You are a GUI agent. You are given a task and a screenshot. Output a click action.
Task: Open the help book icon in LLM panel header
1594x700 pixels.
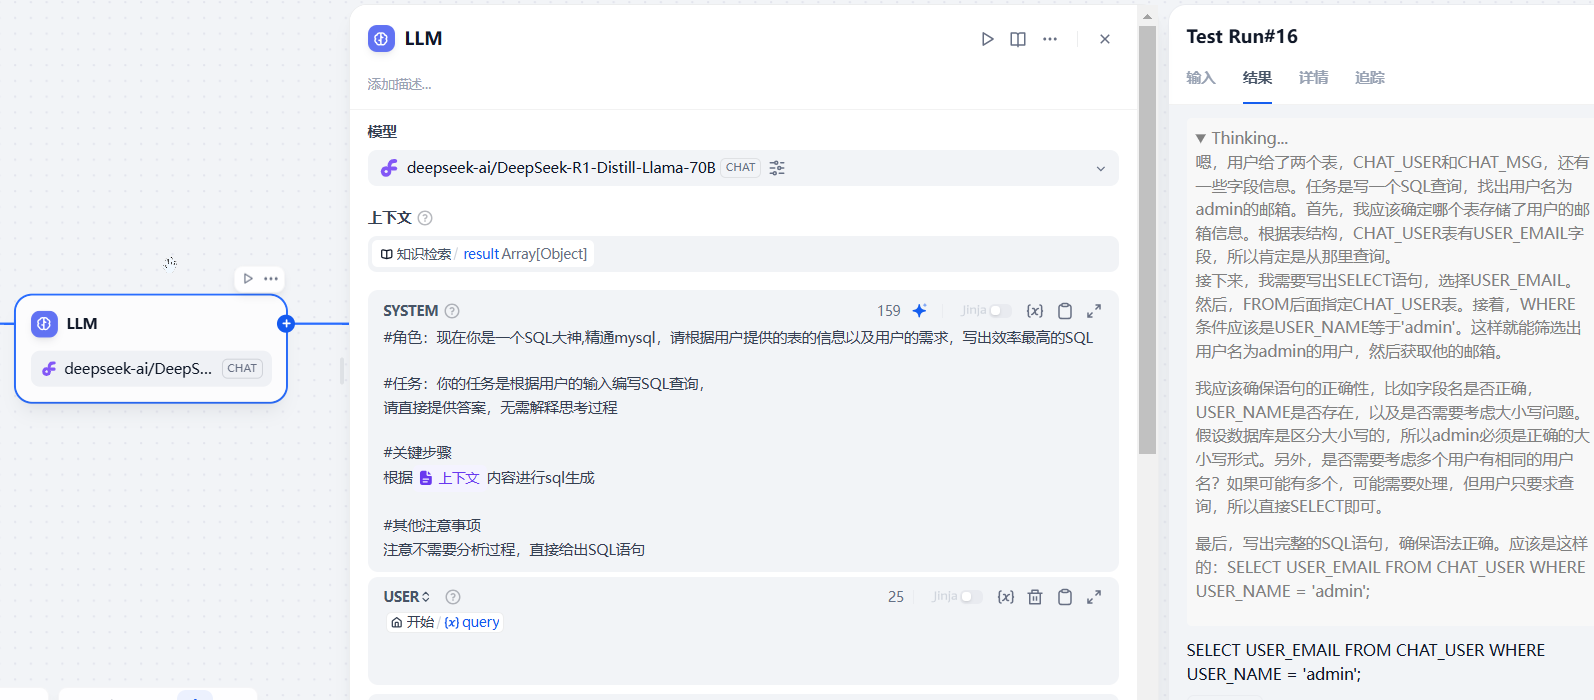pyautogui.click(x=1018, y=39)
